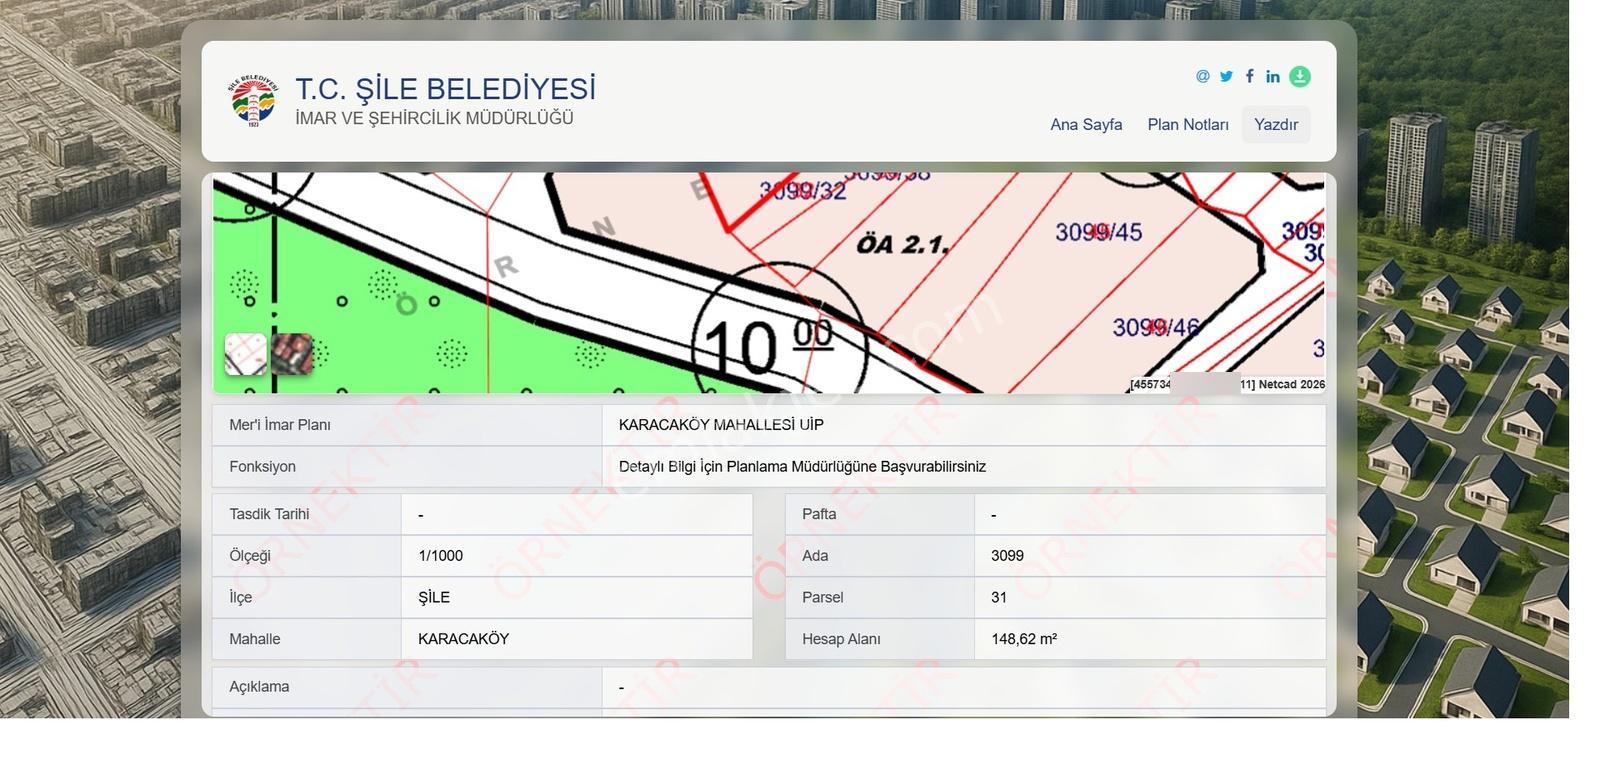Click the Pafta label
1600x765 pixels.
coord(819,514)
